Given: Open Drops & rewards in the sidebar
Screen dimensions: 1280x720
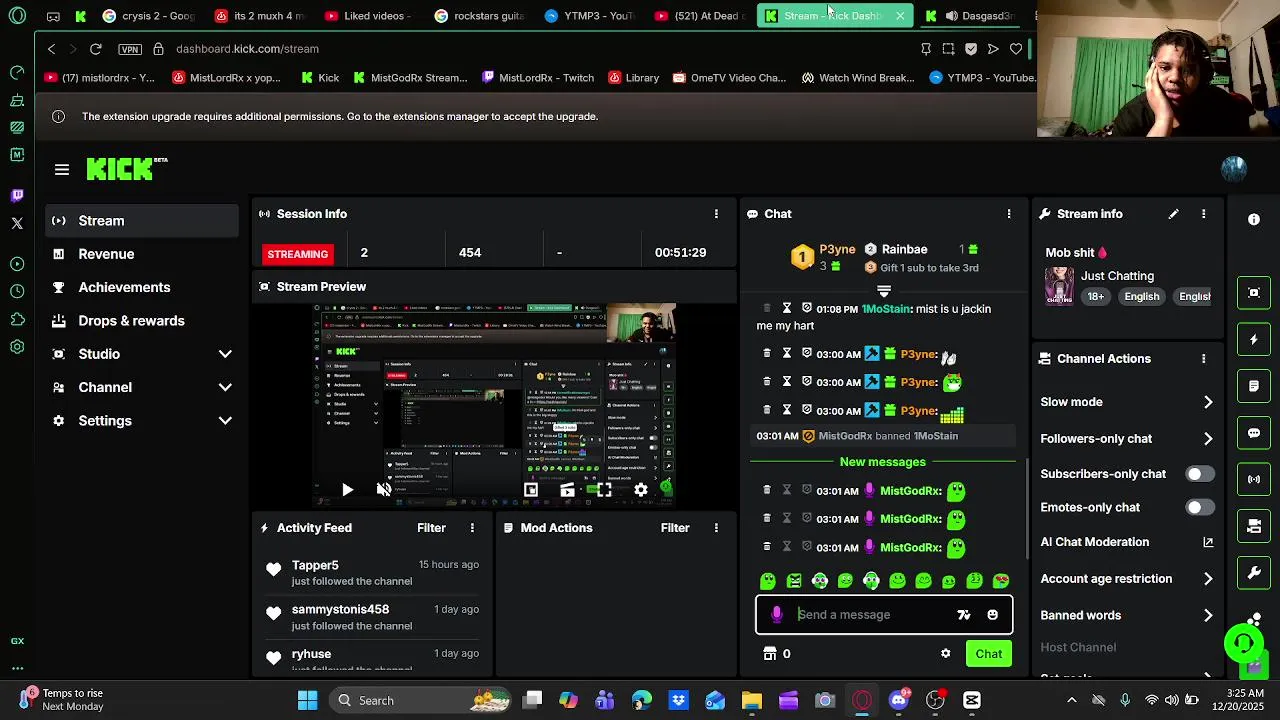Looking at the screenshot, I should (142, 321).
